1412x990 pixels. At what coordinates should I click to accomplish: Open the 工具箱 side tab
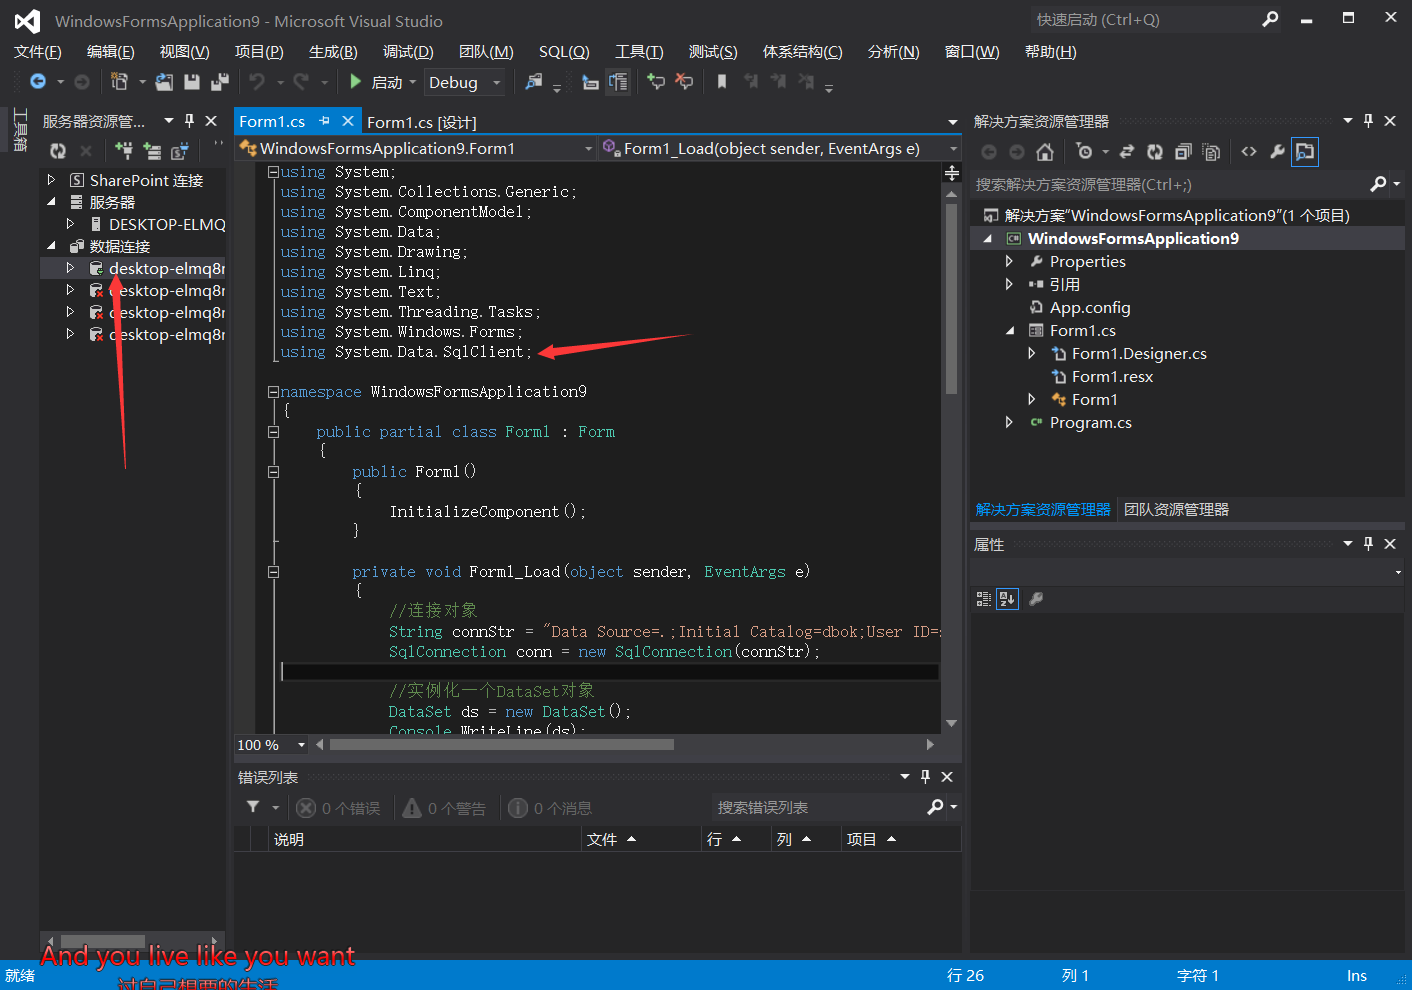20,130
